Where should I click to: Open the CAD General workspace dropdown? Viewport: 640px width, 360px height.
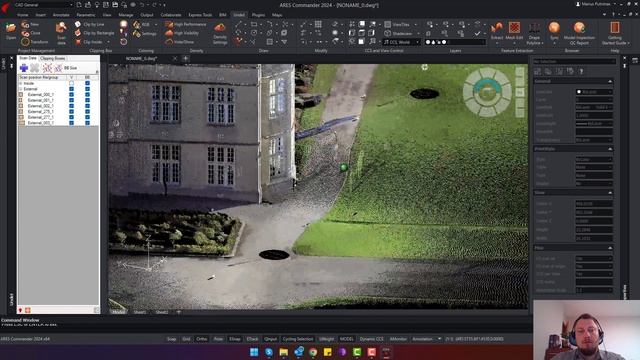point(44,5)
